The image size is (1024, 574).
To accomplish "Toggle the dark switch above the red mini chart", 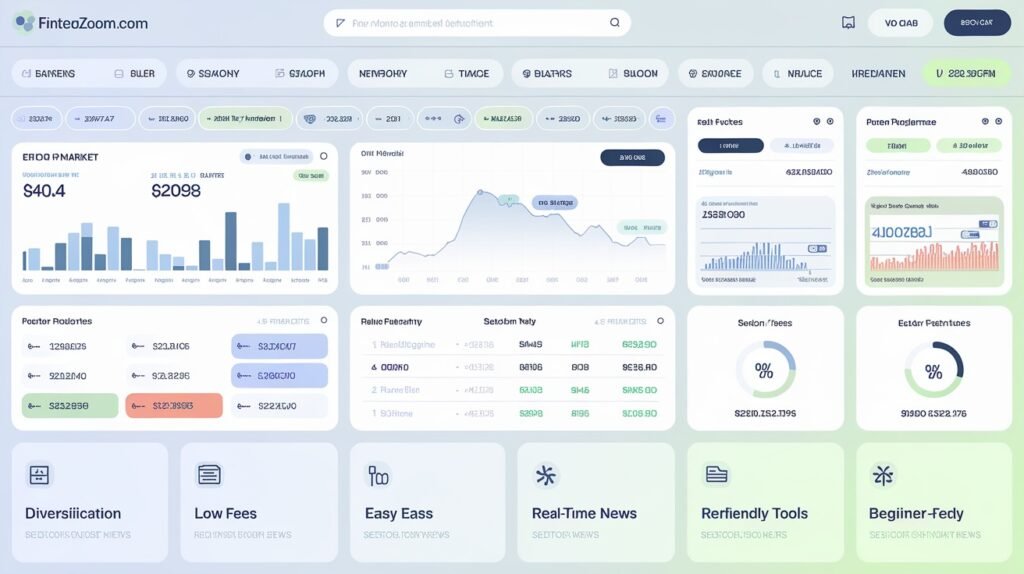I will (989, 224).
